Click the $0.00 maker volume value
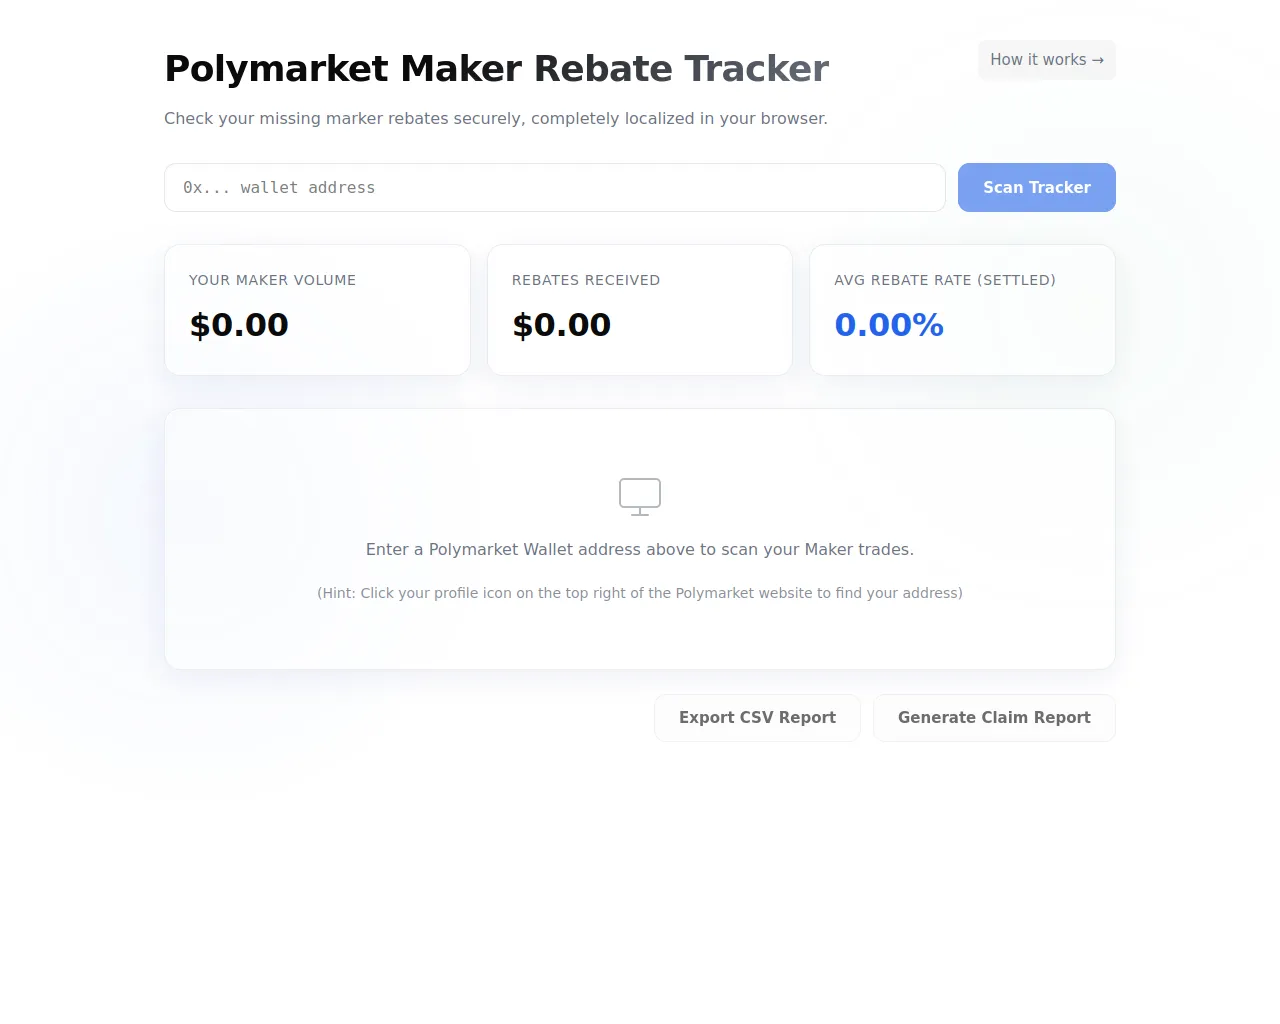Screen dimensions: 1280x1024 click(x=239, y=325)
